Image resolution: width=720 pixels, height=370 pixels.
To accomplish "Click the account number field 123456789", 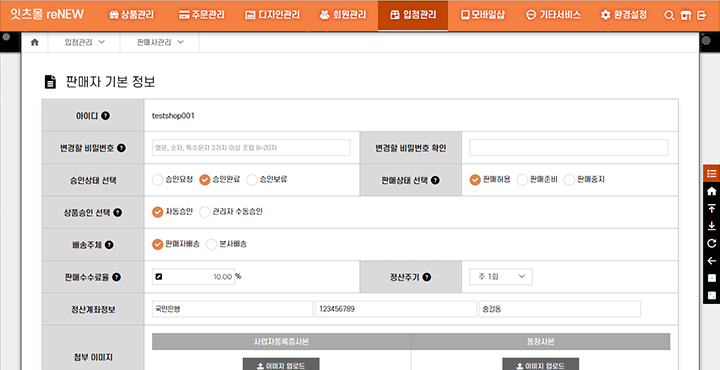I will pyautogui.click(x=396, y=309).
